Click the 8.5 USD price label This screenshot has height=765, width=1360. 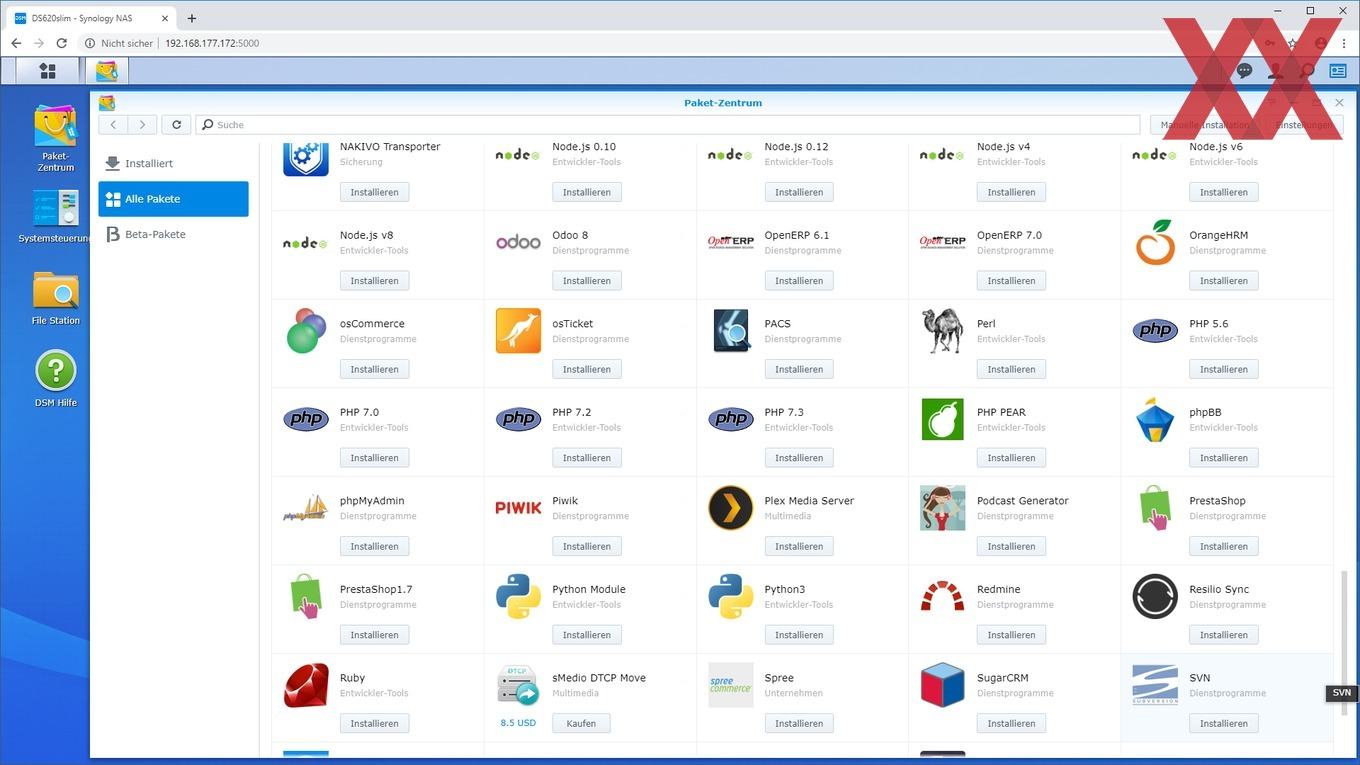click(x=518, y=723)
